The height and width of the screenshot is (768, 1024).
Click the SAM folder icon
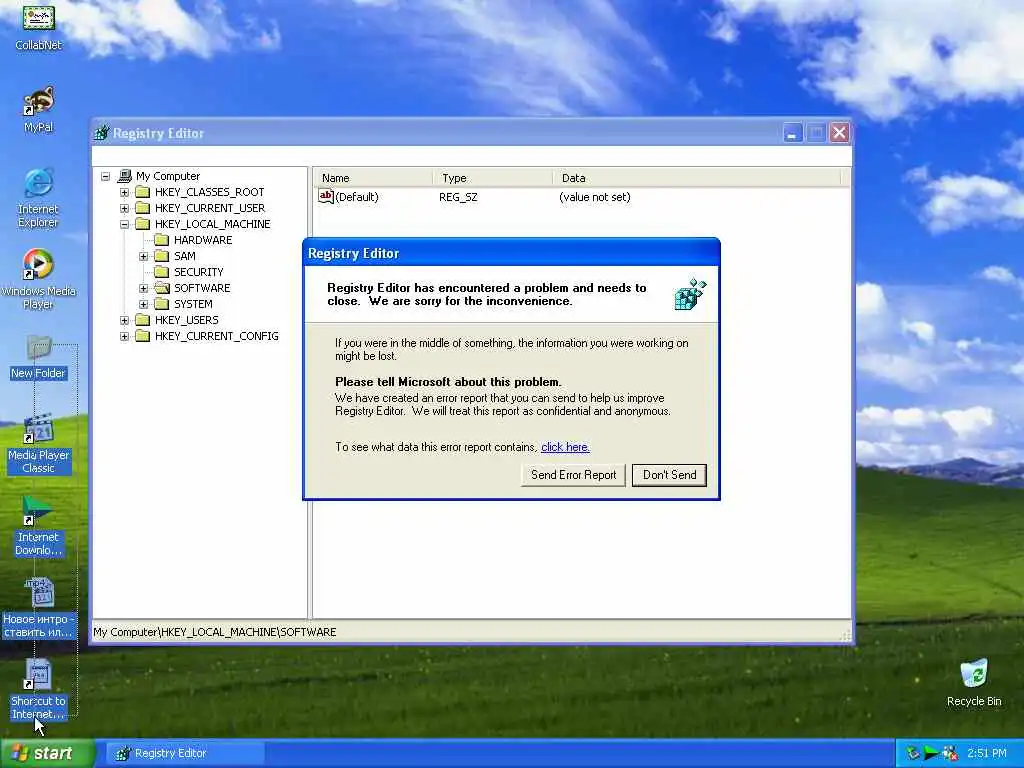coord(161,256)
